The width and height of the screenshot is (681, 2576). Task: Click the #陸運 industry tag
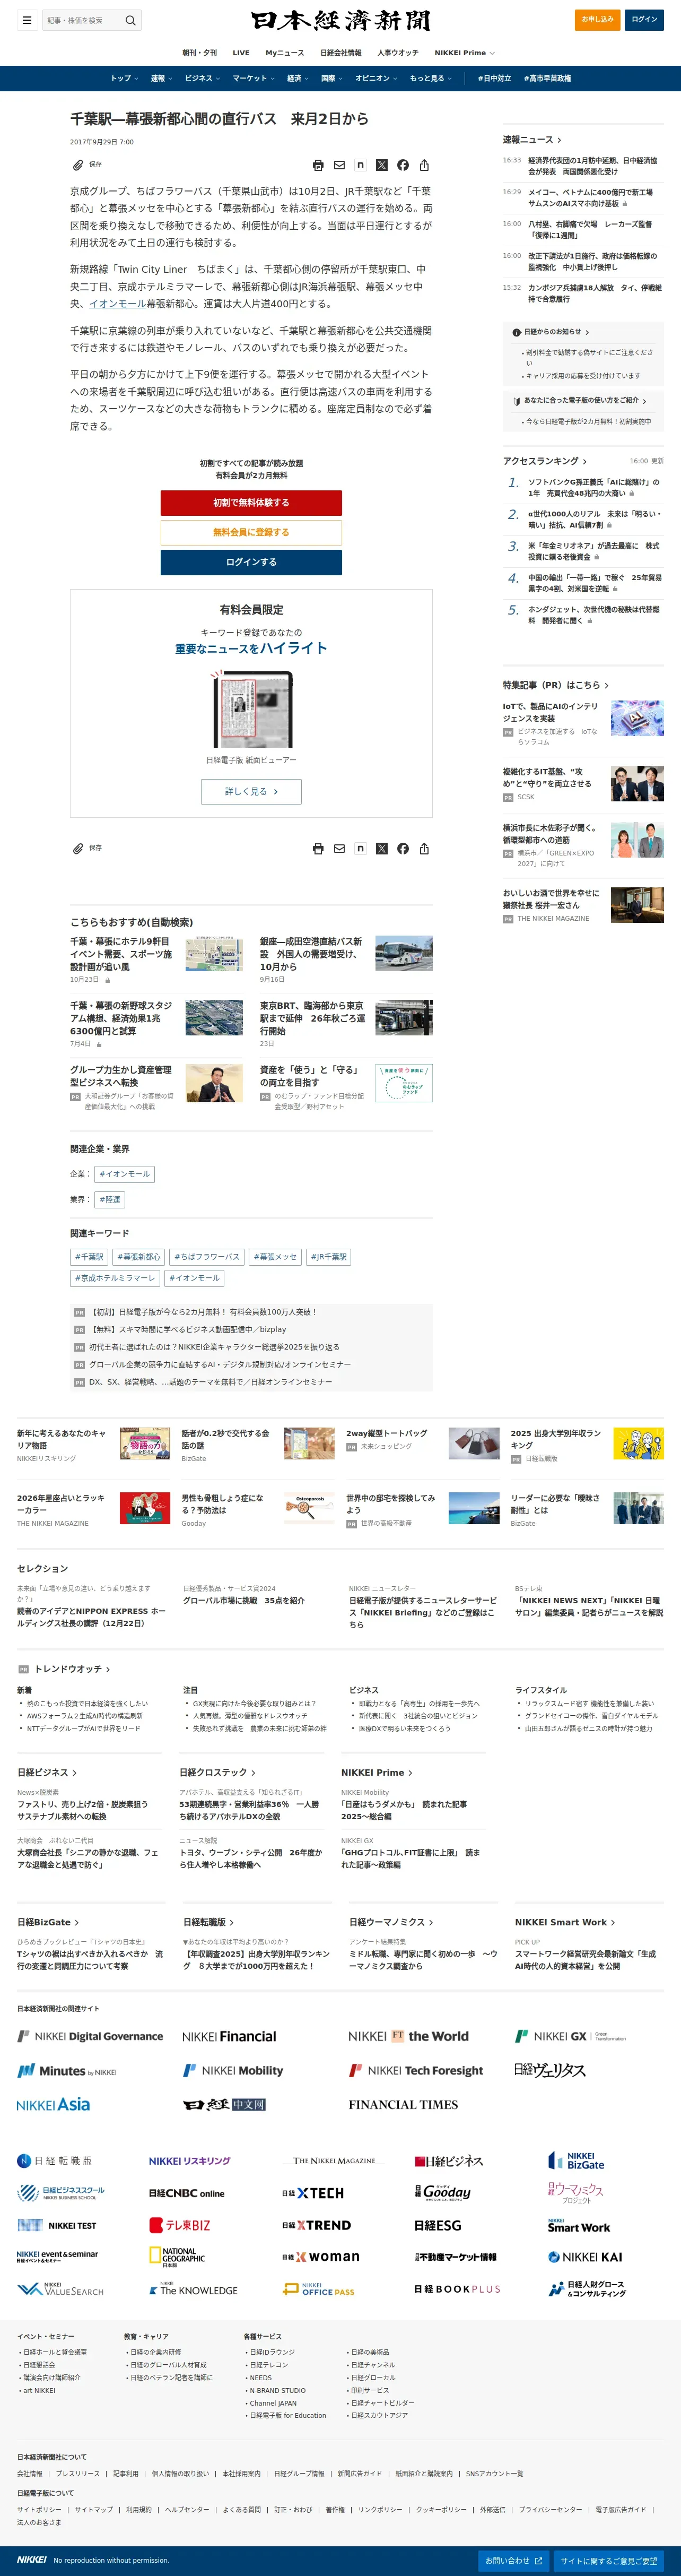(110, 1200)
